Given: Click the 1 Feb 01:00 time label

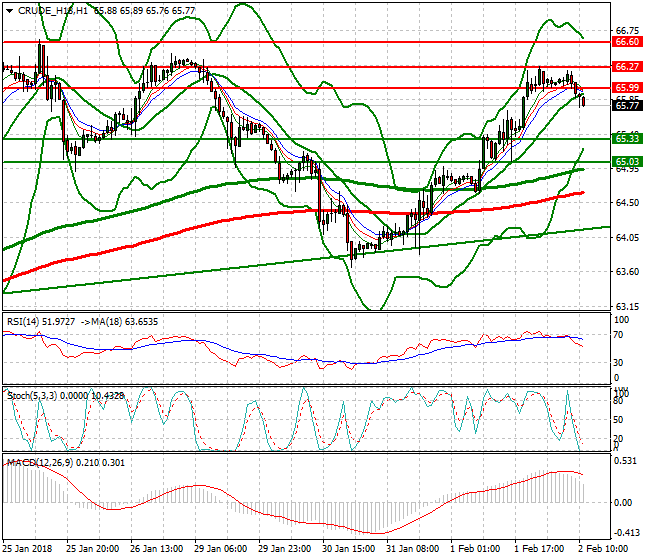Looking at the screenshot, I should click(475, 549).
